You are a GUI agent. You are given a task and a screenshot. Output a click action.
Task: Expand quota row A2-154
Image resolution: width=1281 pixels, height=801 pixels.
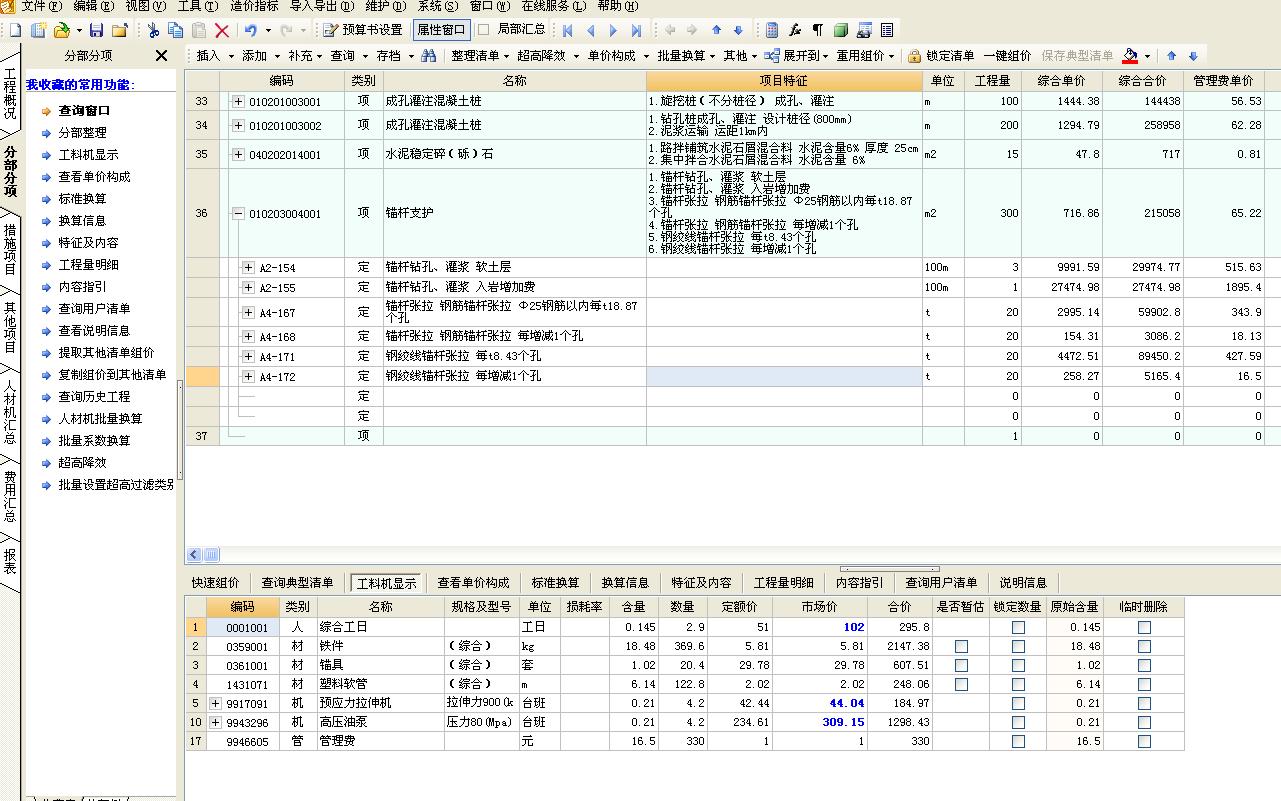click(249, 268)
